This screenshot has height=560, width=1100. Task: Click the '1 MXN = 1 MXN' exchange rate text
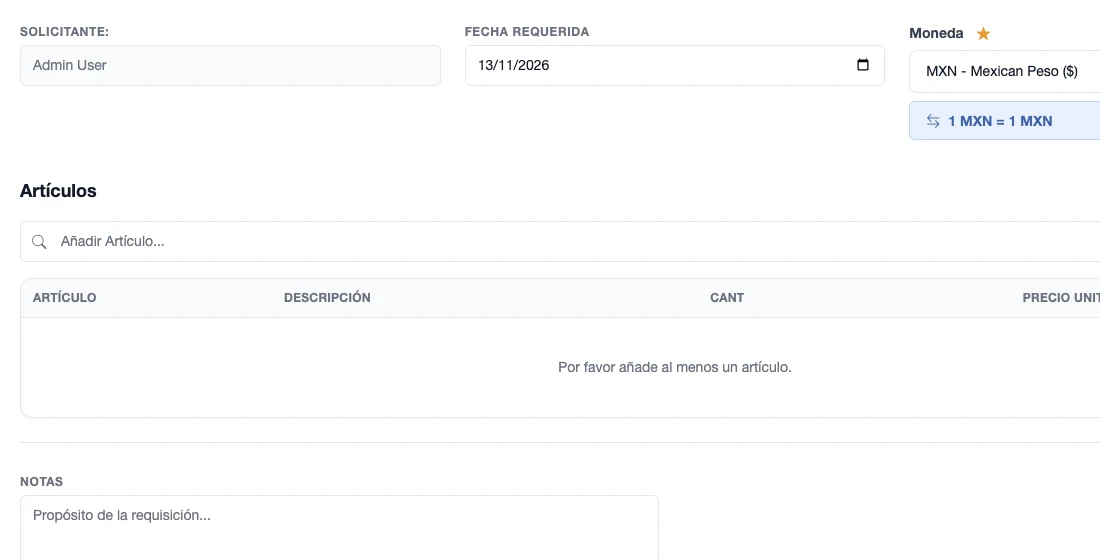(x=1000, y=121)
